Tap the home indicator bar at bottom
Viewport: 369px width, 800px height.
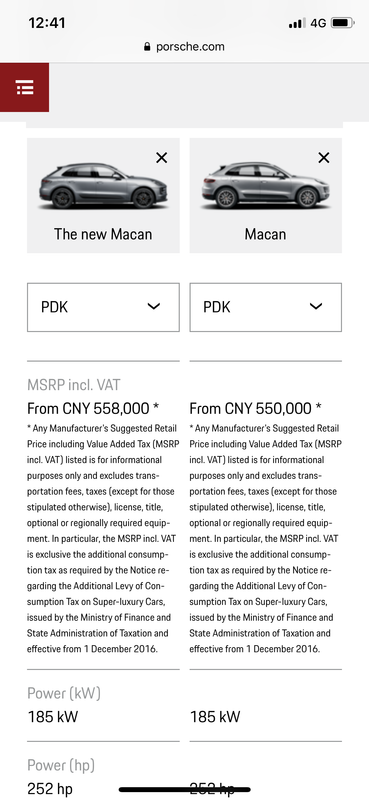coord(184,789)
